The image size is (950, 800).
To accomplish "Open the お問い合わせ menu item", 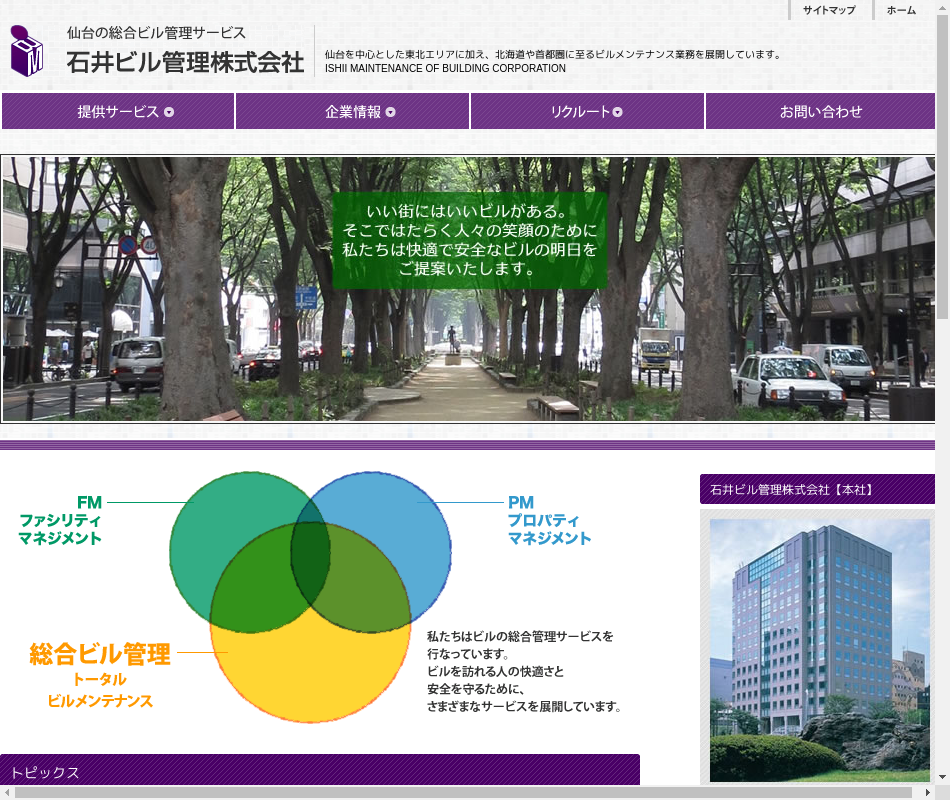I will (x=820, y=112).
